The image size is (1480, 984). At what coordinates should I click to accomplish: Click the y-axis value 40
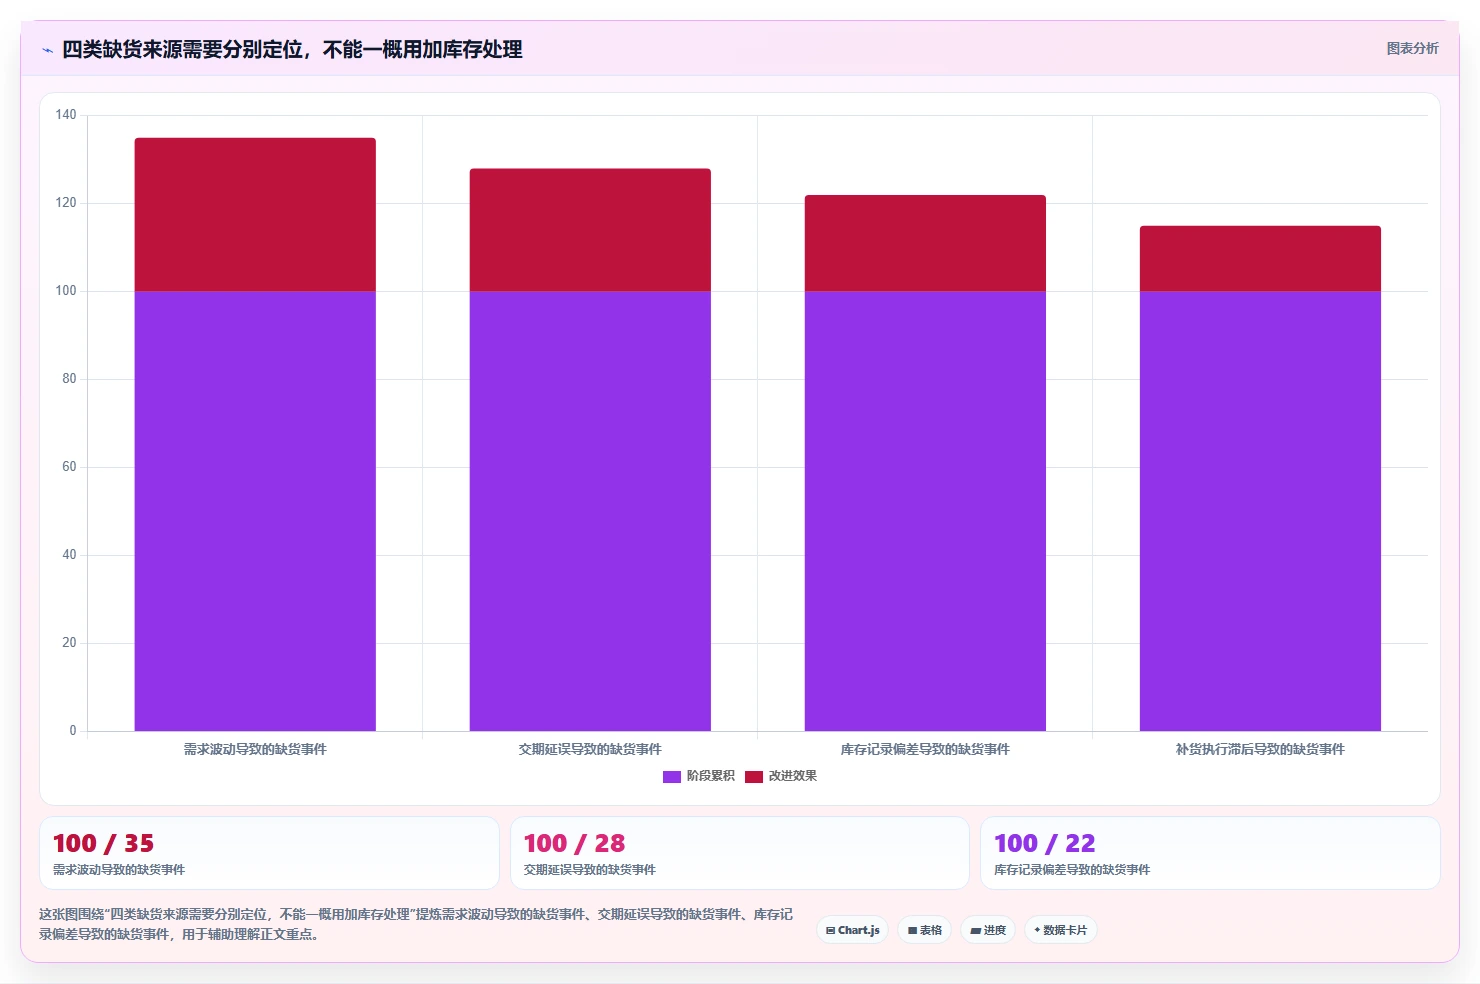click(69, 555)
